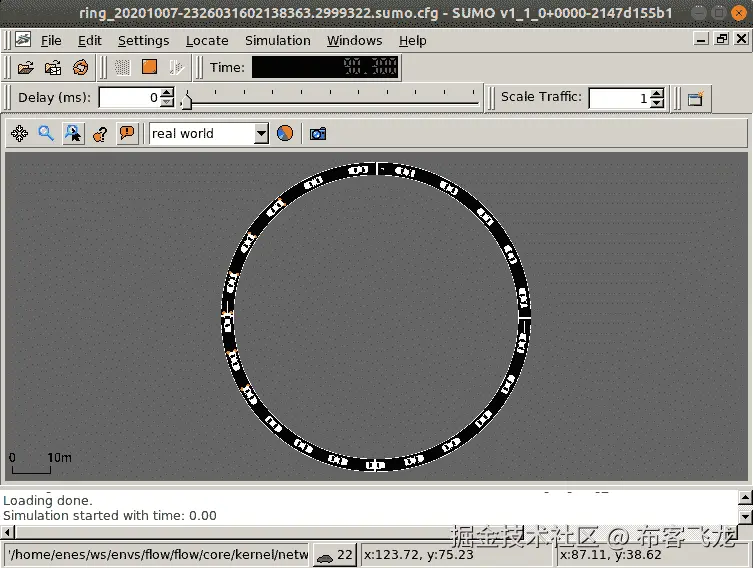Open the Help menu

(x=413, y=41)
